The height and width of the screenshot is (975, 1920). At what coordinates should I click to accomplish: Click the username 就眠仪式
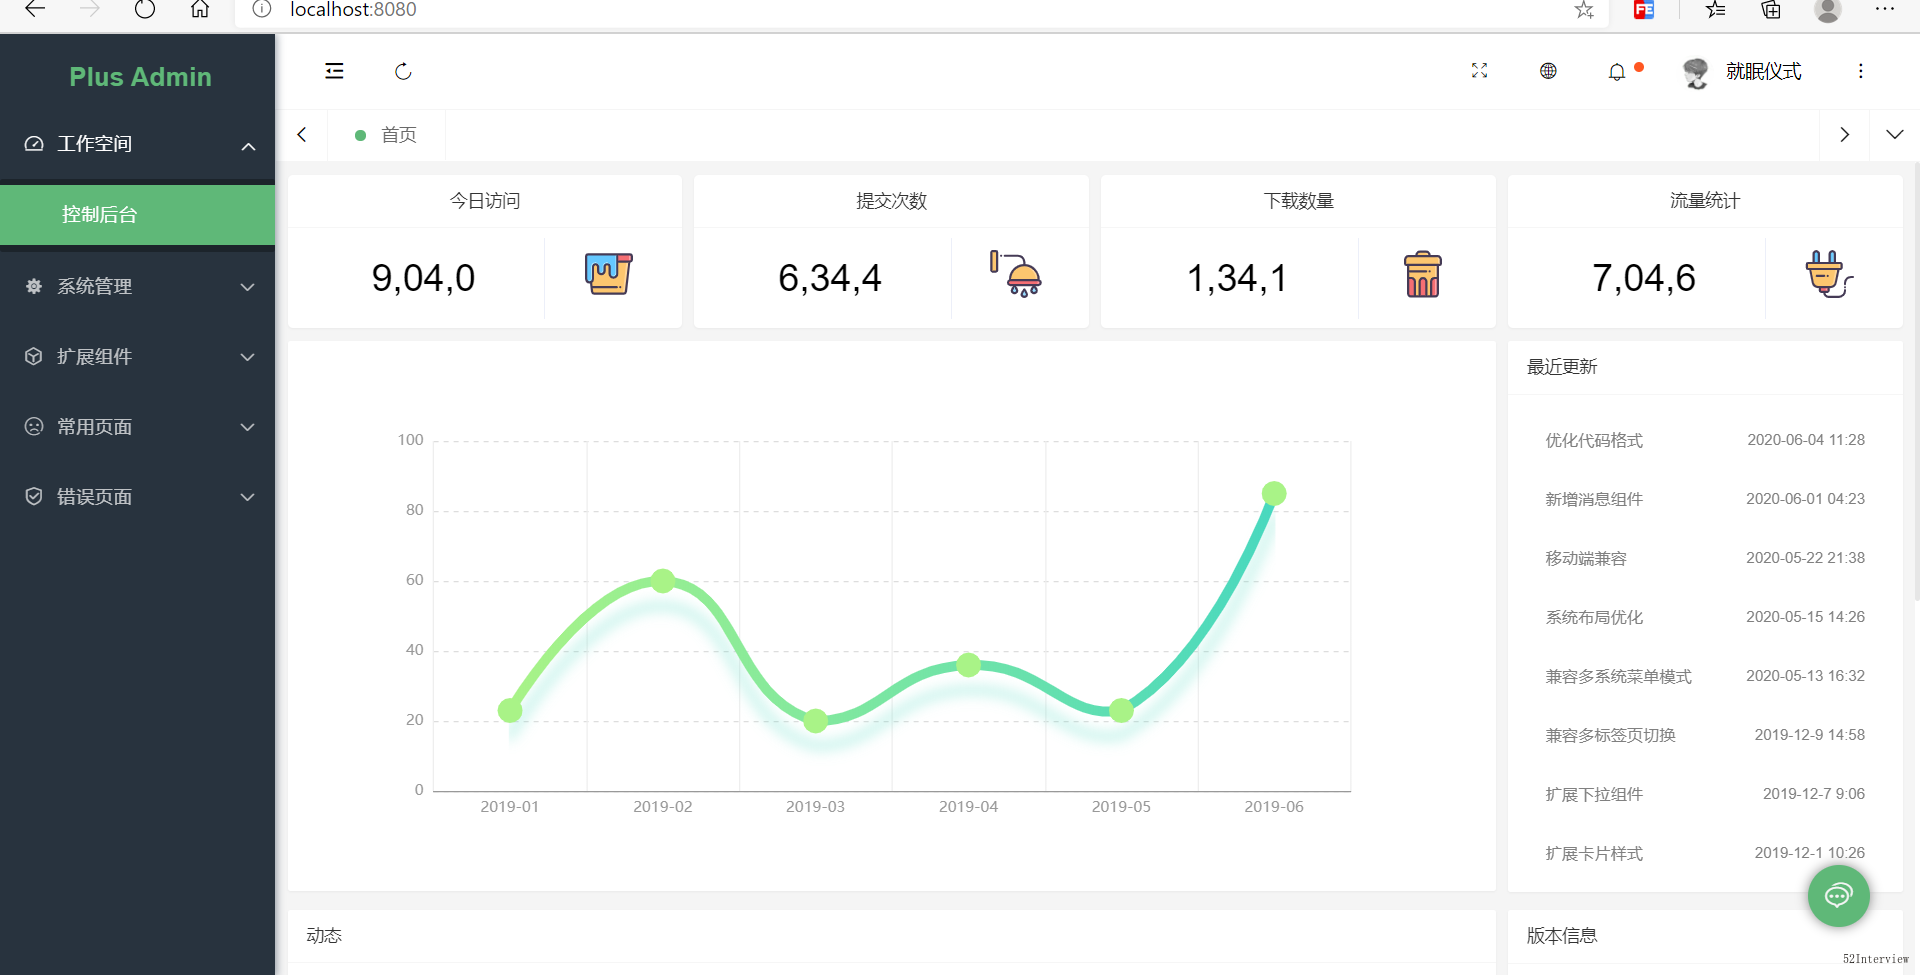tap(1763, 71)
